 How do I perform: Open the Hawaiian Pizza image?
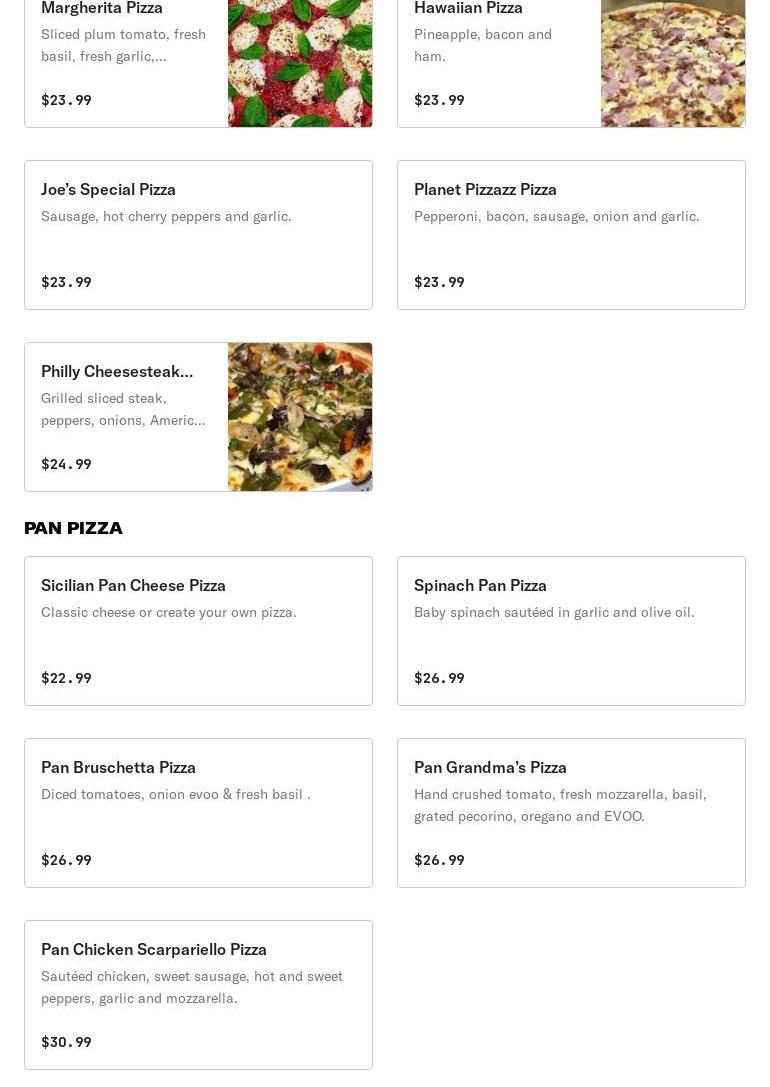[x=672, y=62]
